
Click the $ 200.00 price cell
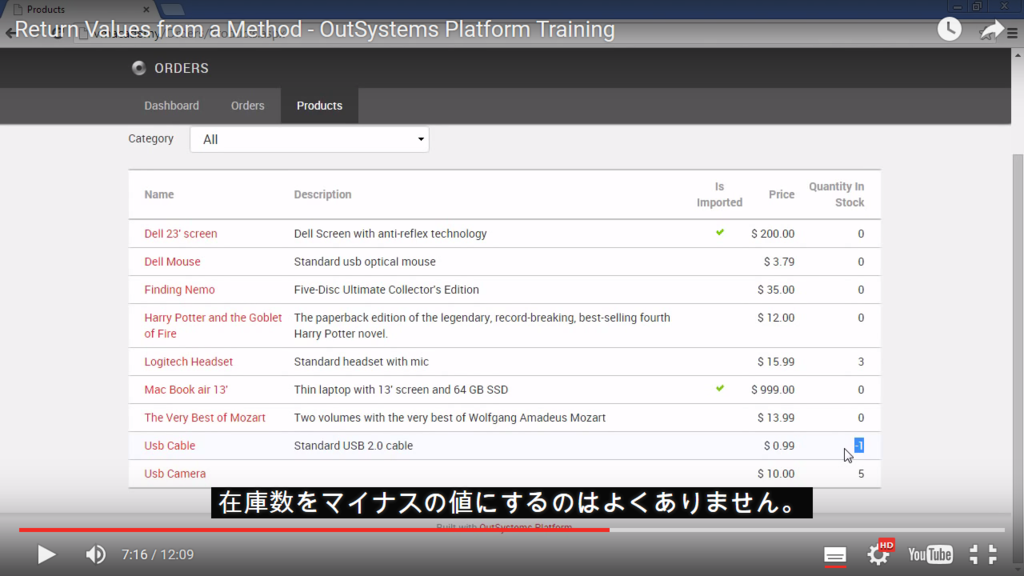pos(773,234)
